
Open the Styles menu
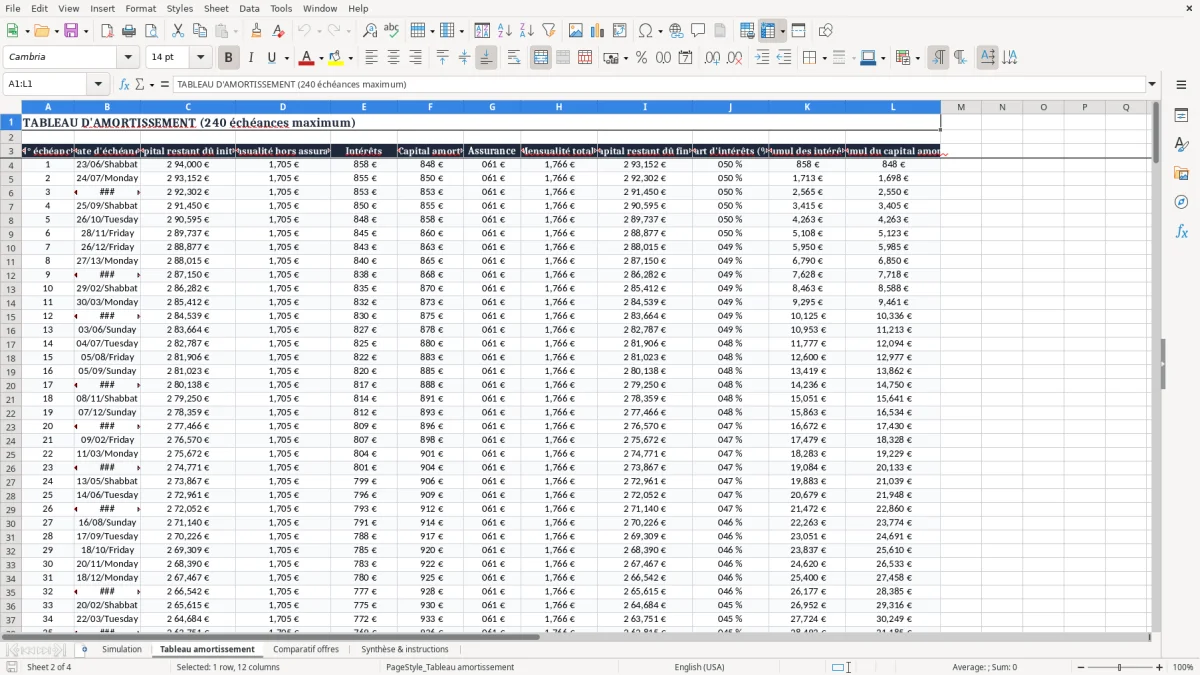(x=180, y=8)
